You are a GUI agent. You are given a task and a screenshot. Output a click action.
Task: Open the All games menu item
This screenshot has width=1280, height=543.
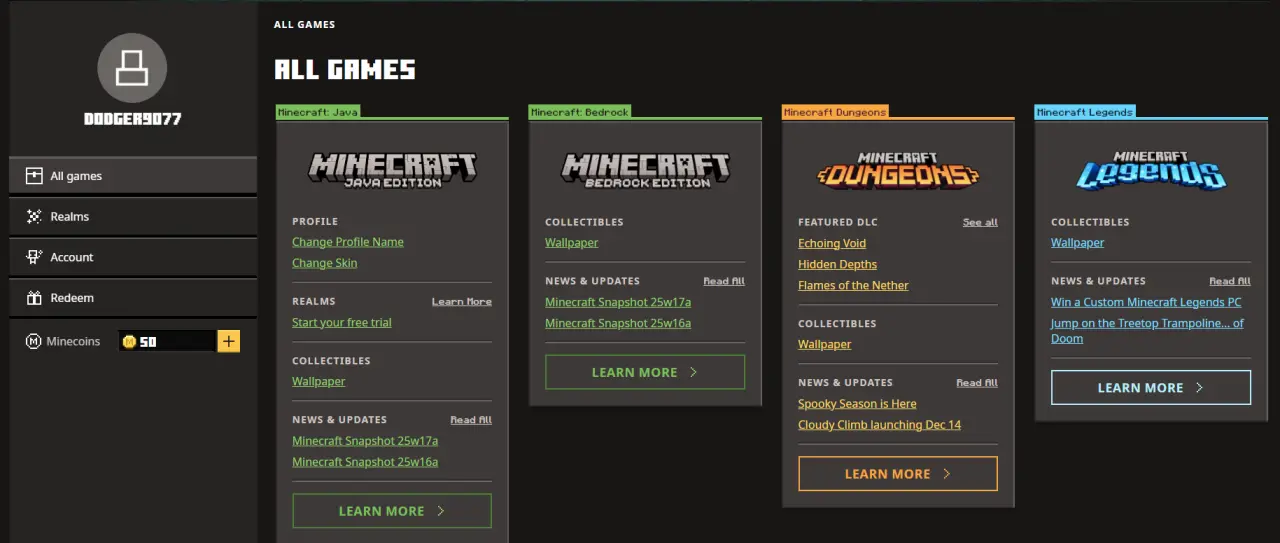pos(133,176)
